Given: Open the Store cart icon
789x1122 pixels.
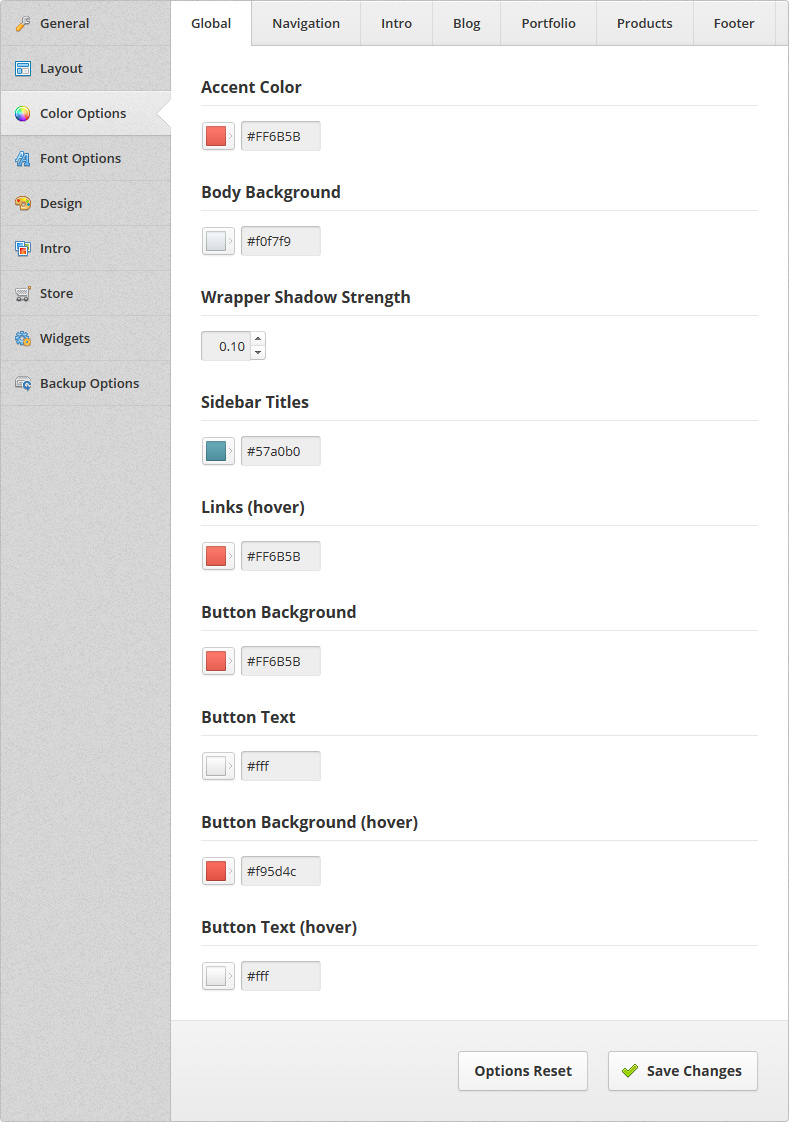Looking at the screenshot, I should tap(23, 294).
